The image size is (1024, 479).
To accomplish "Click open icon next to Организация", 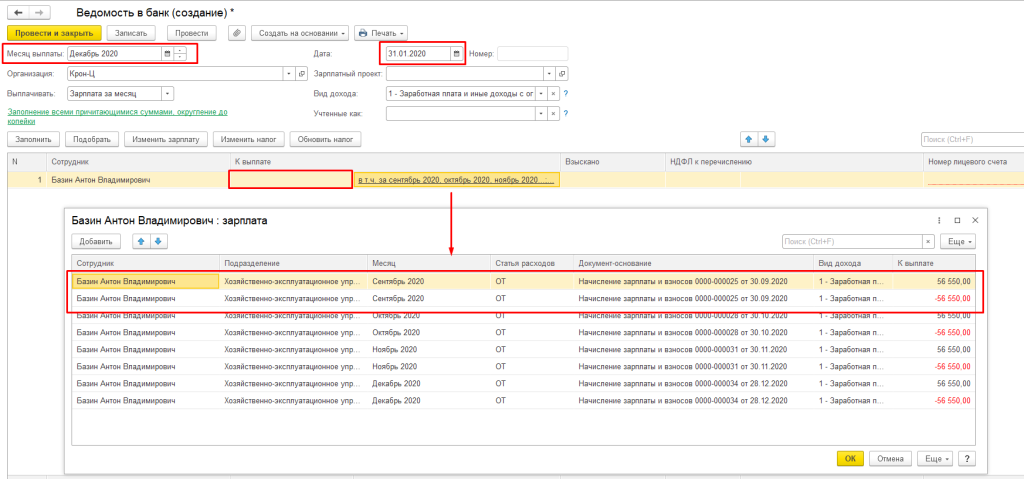I will point(302,74).
